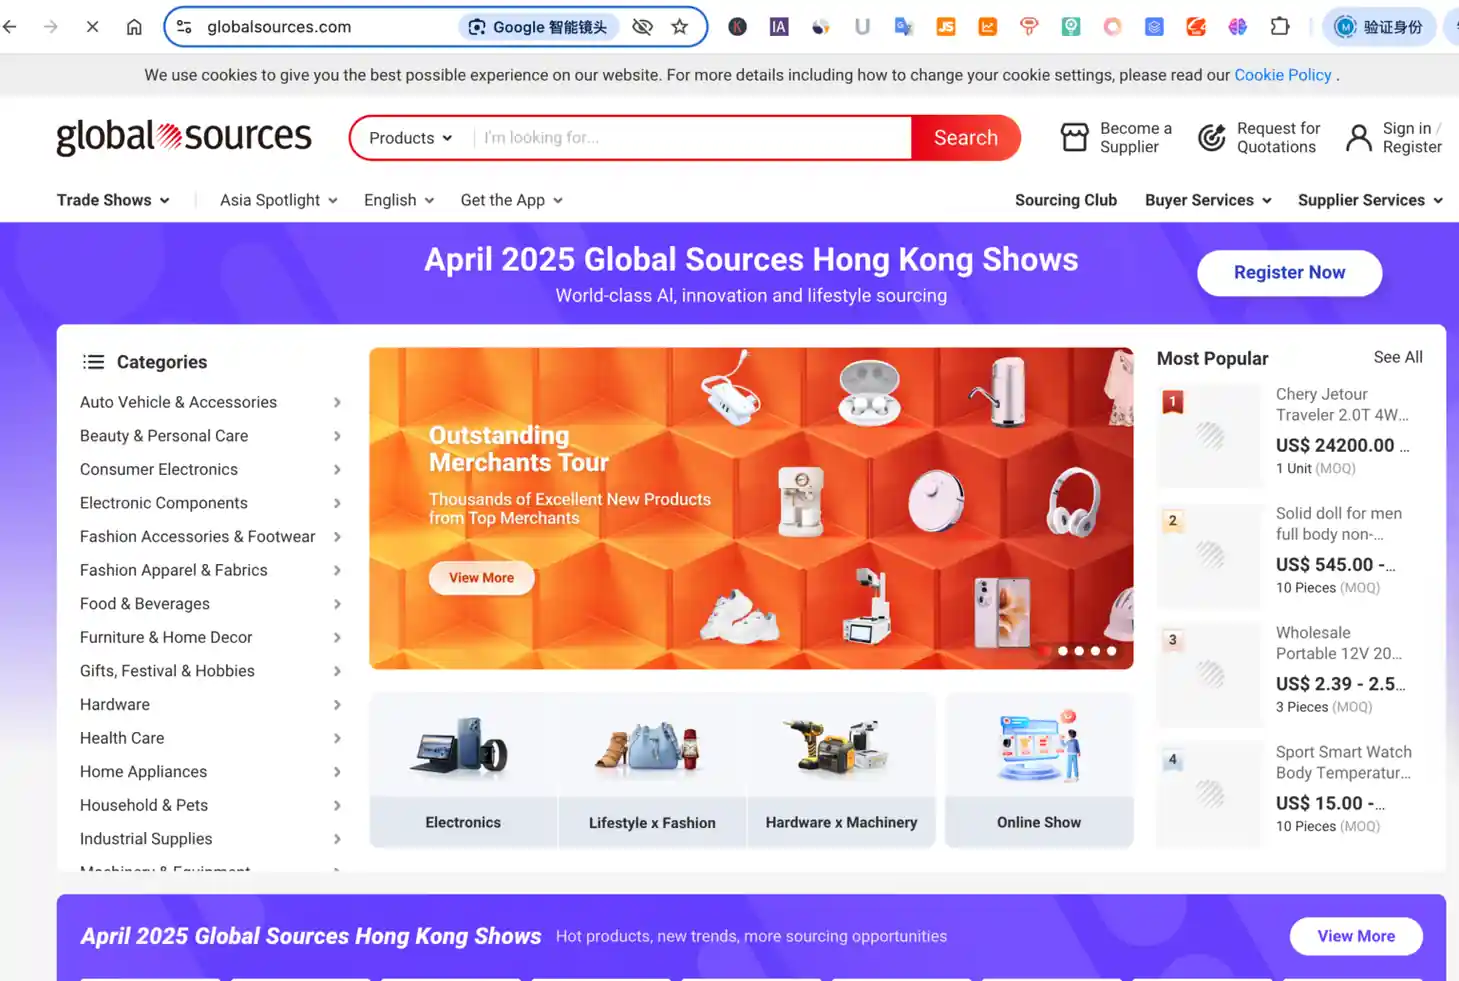
Task: Expand the Hardware category chevron
Action: (338, 704)
